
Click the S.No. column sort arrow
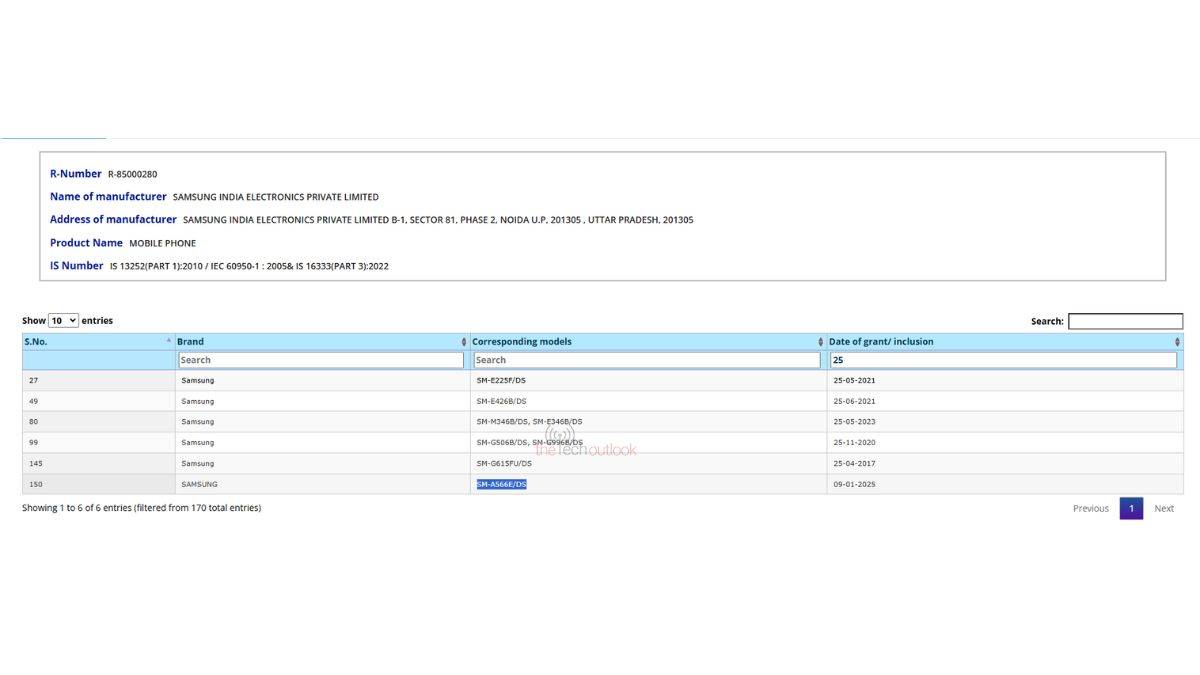tap(168, 342)
